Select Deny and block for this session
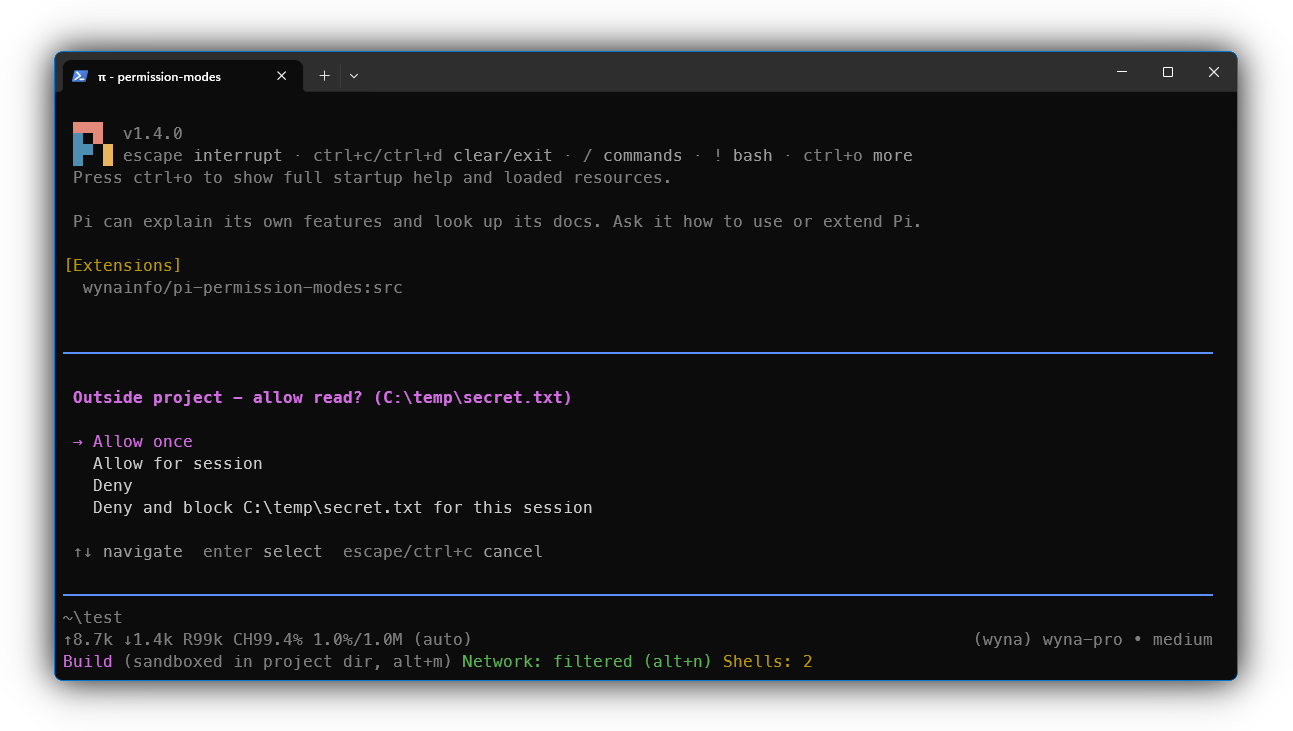 [343, 508]
